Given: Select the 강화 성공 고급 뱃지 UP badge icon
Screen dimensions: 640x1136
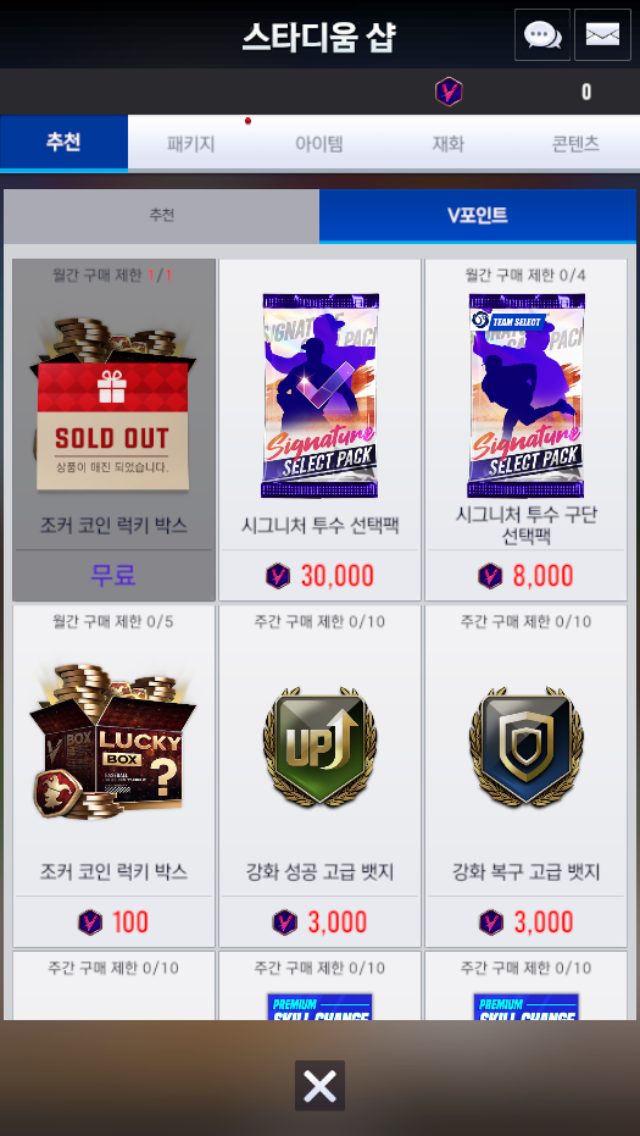Looking at the screenshot, I should [320, 748].
